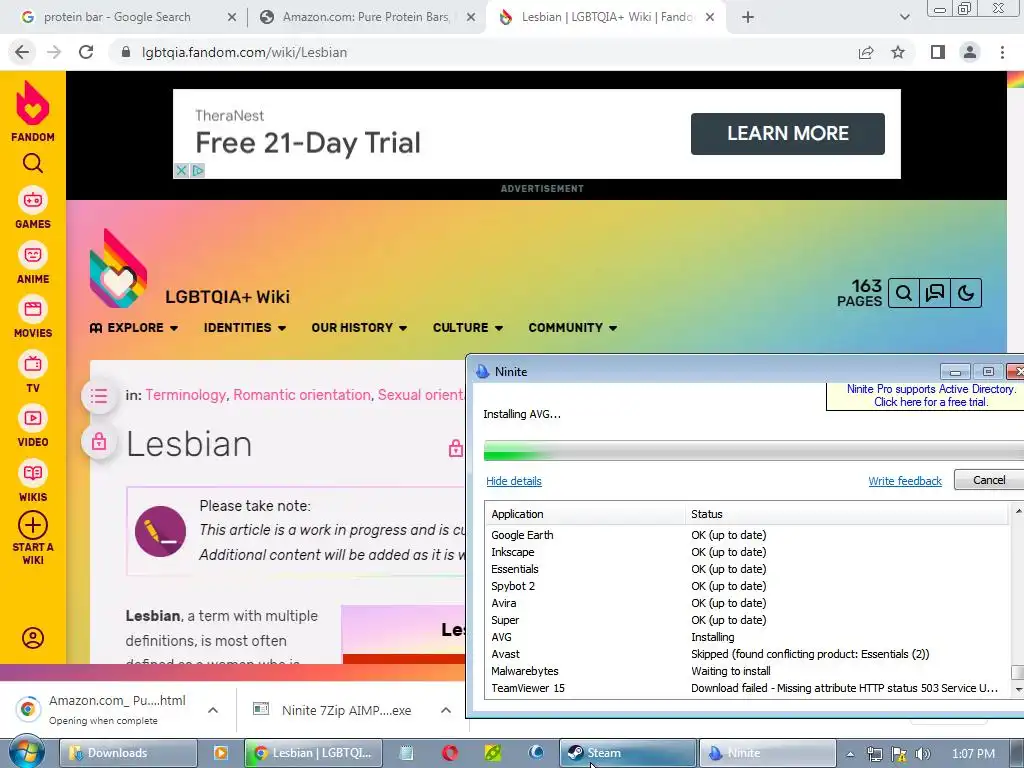
Task: Toggle browser side panel
Action: (x=938, y=52)
